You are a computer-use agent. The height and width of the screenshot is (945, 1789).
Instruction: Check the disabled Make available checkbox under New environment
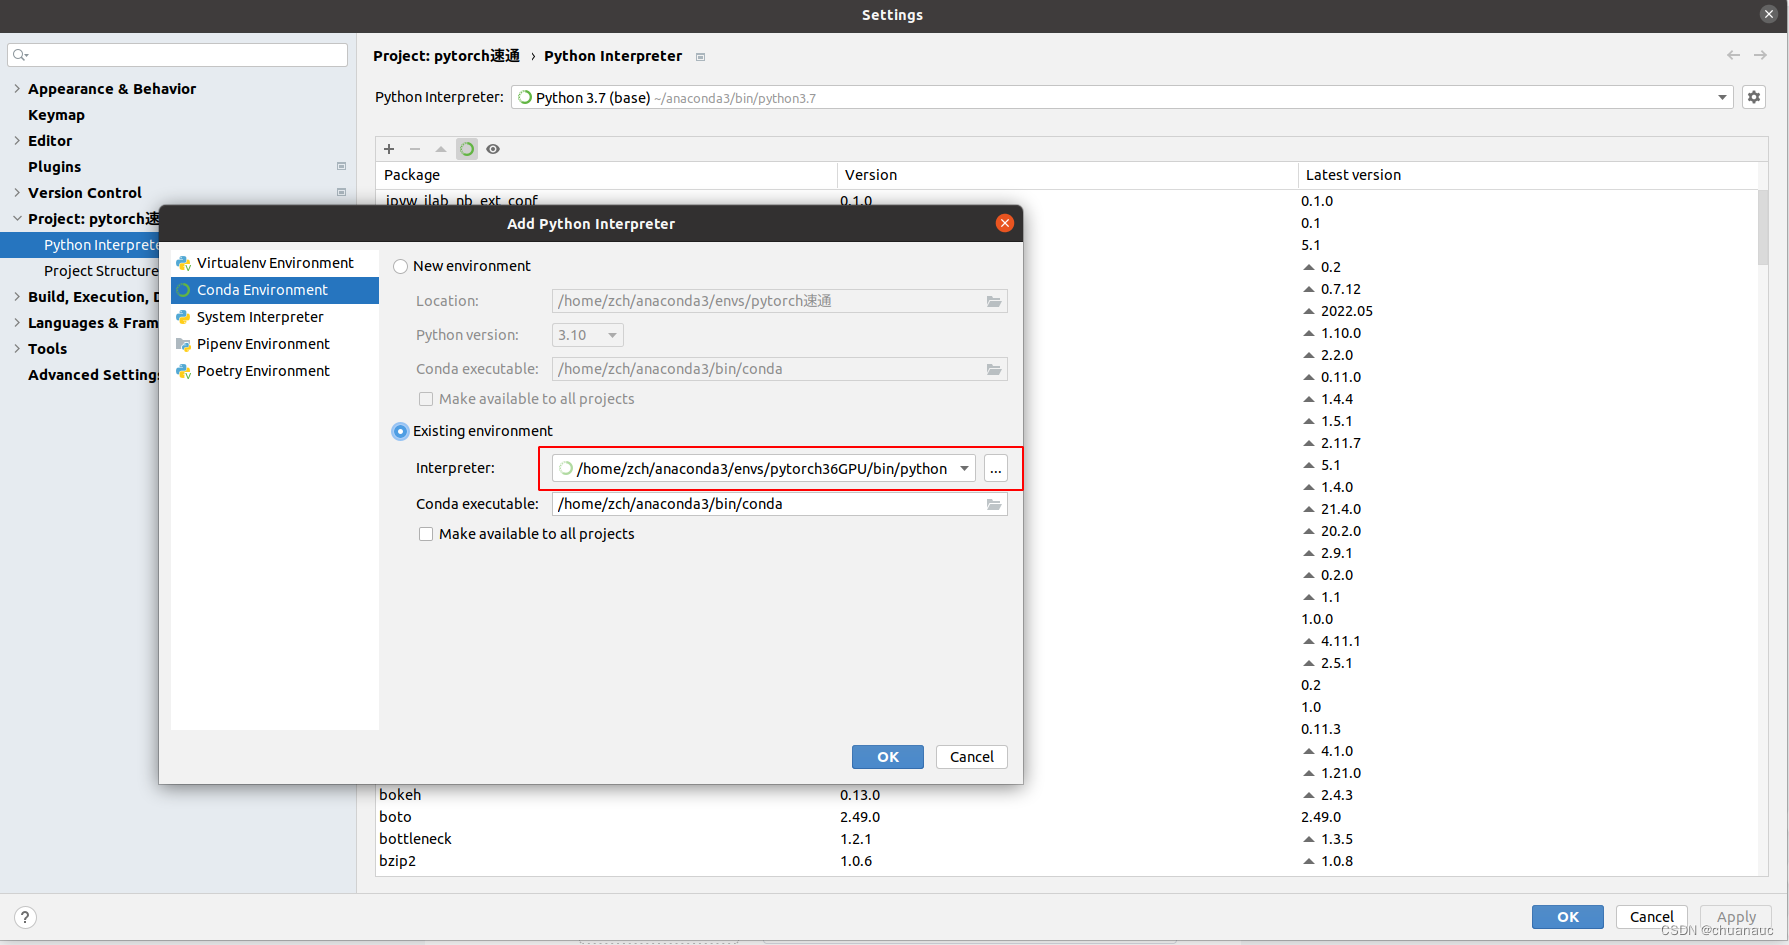tap(426, 399)
